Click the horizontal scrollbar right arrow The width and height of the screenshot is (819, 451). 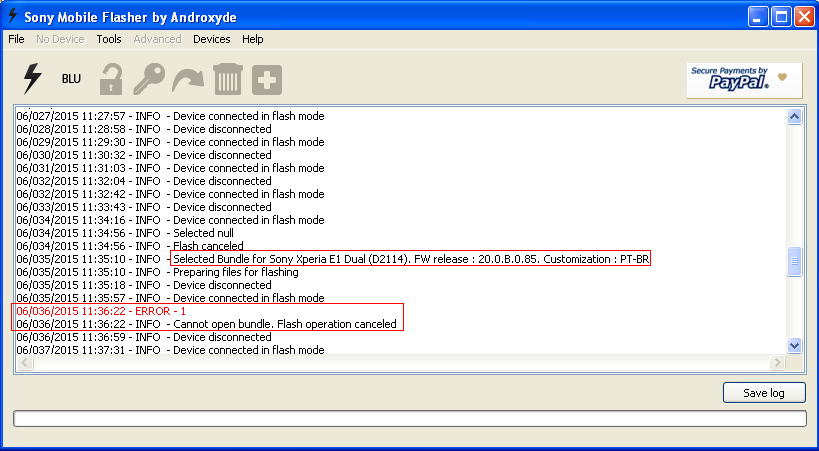coord(777,362)
